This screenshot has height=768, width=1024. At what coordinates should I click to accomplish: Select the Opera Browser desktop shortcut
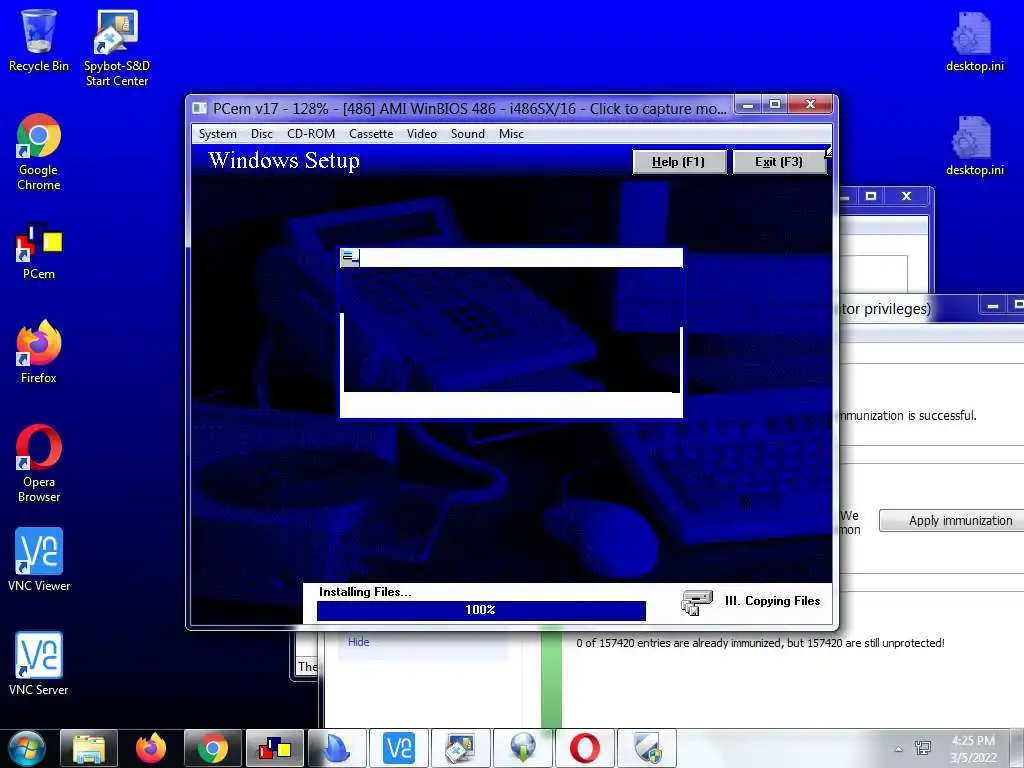pyautogui.click(x=39, y=464)
